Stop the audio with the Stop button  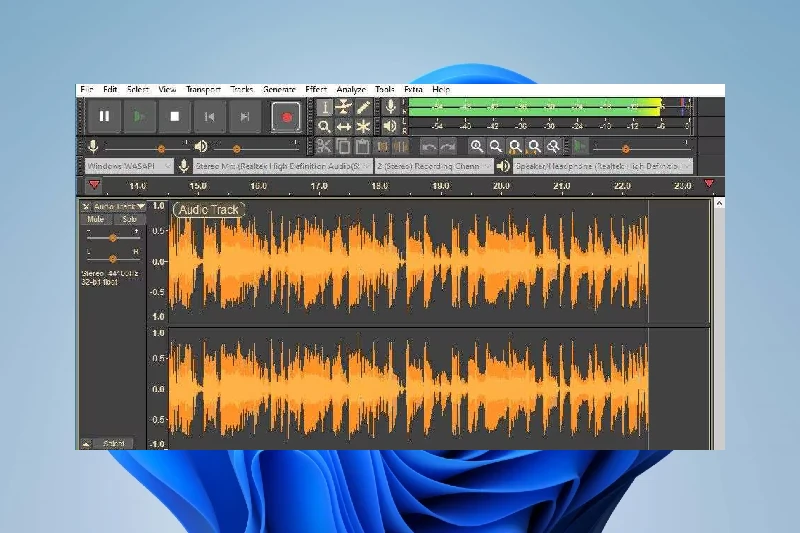click(x=174, y=116)
